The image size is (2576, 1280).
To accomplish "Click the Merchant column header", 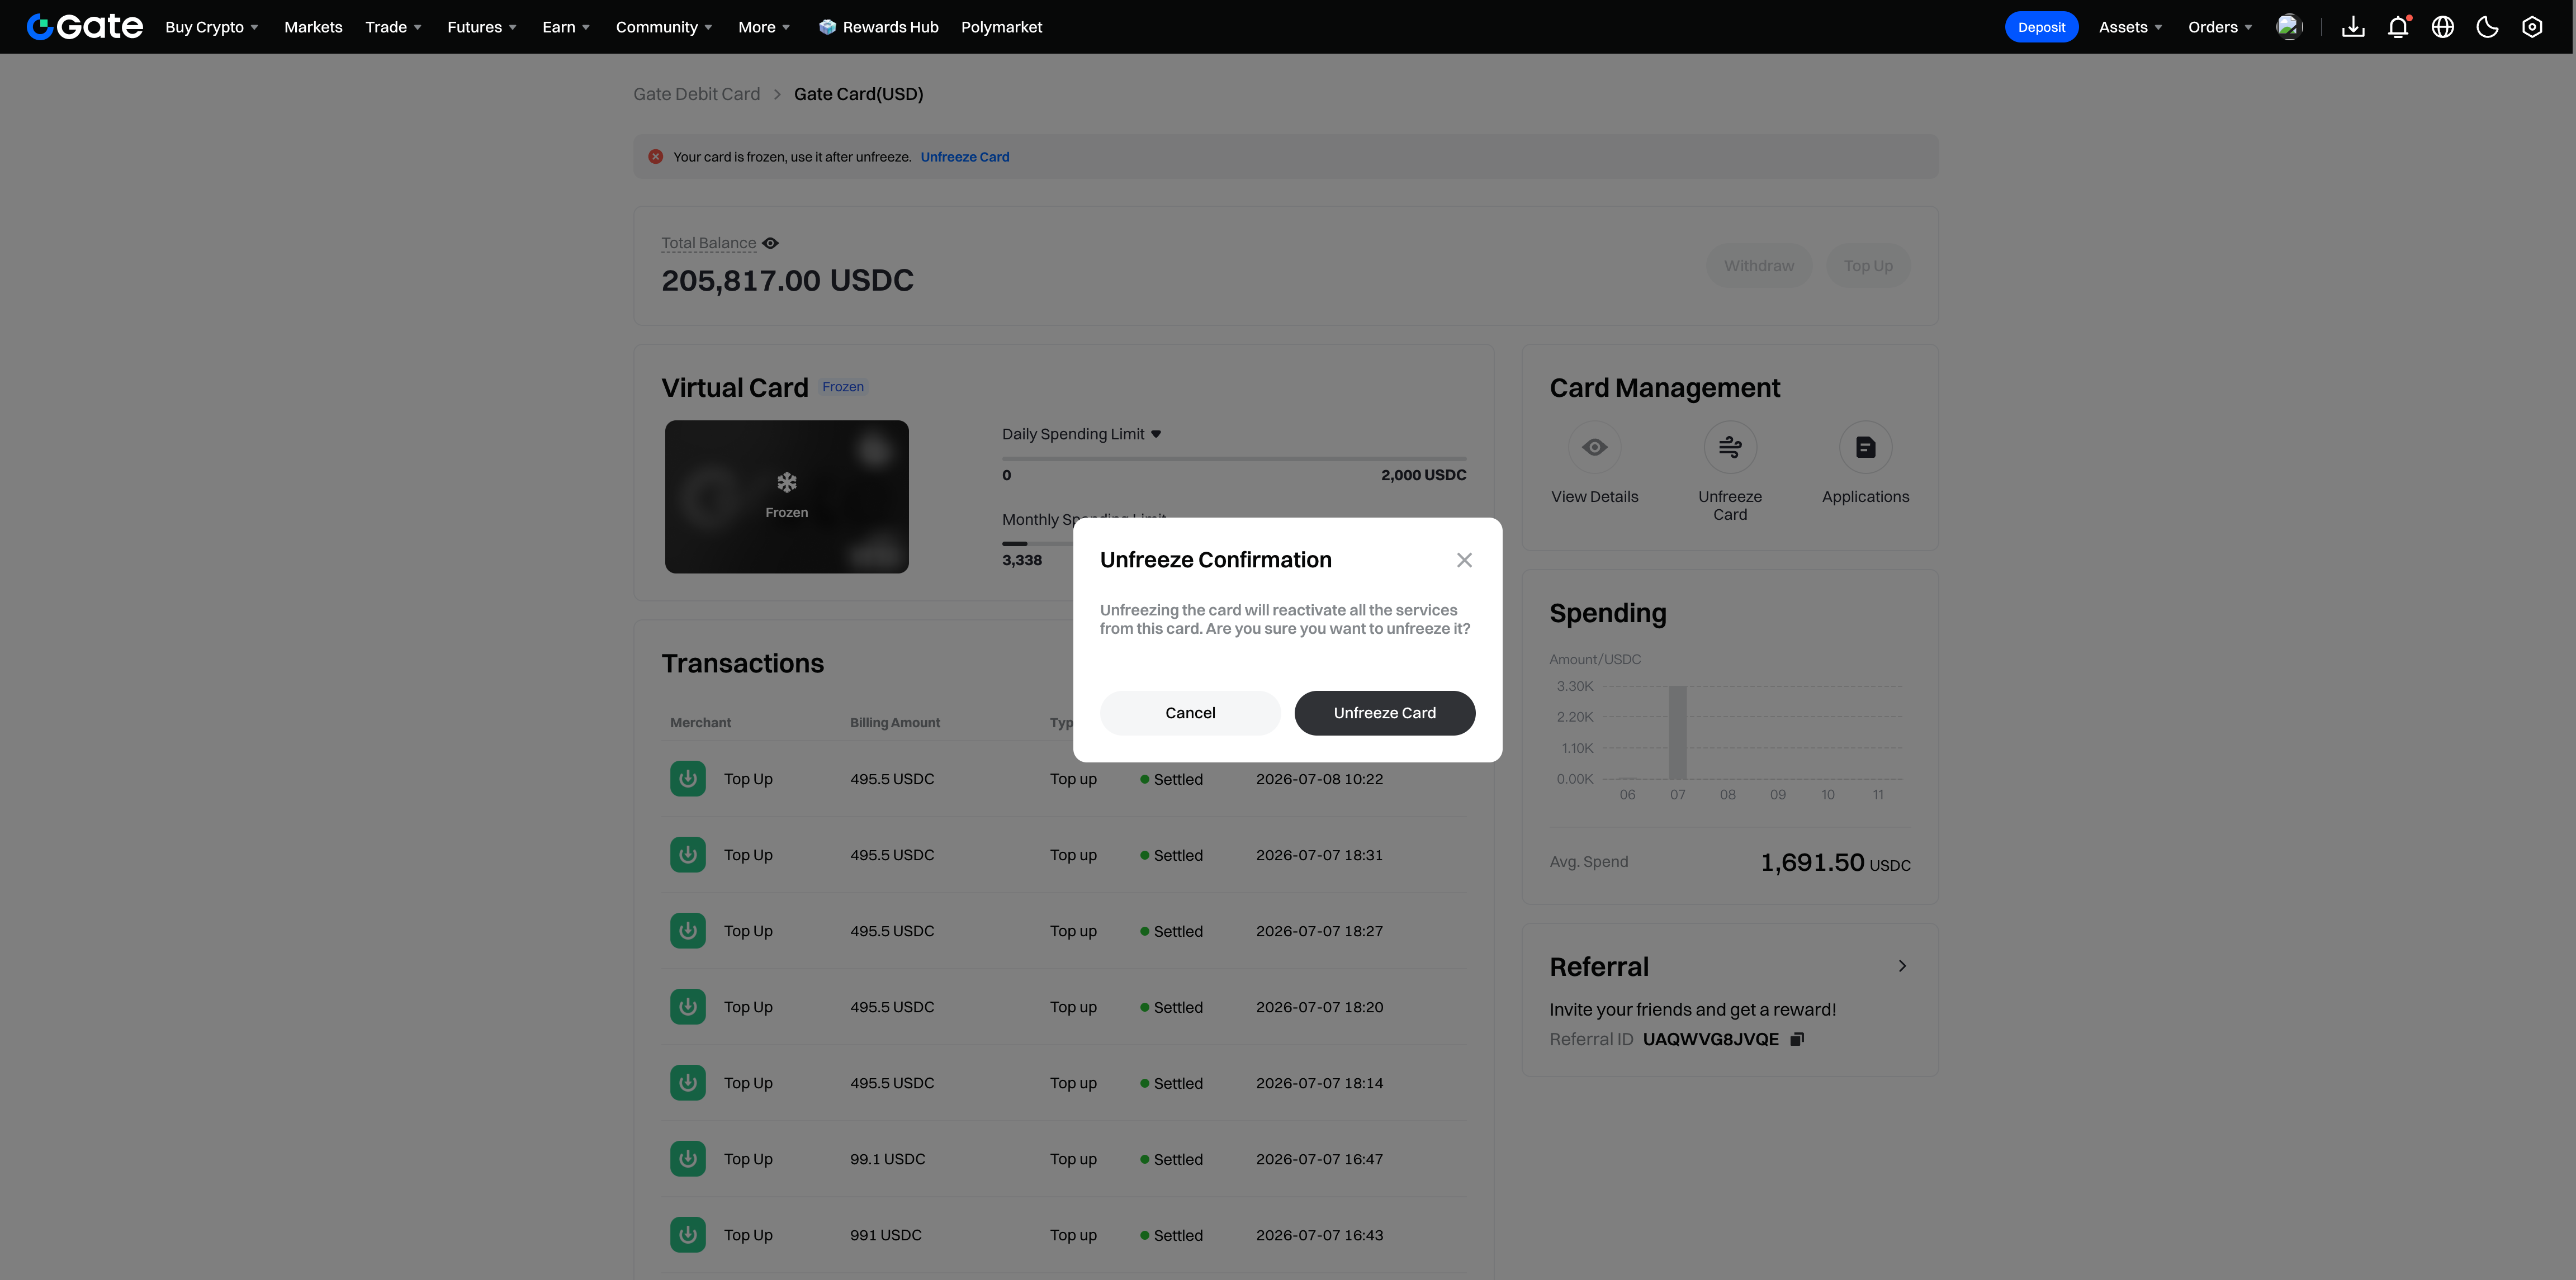I will pos(700,723).
